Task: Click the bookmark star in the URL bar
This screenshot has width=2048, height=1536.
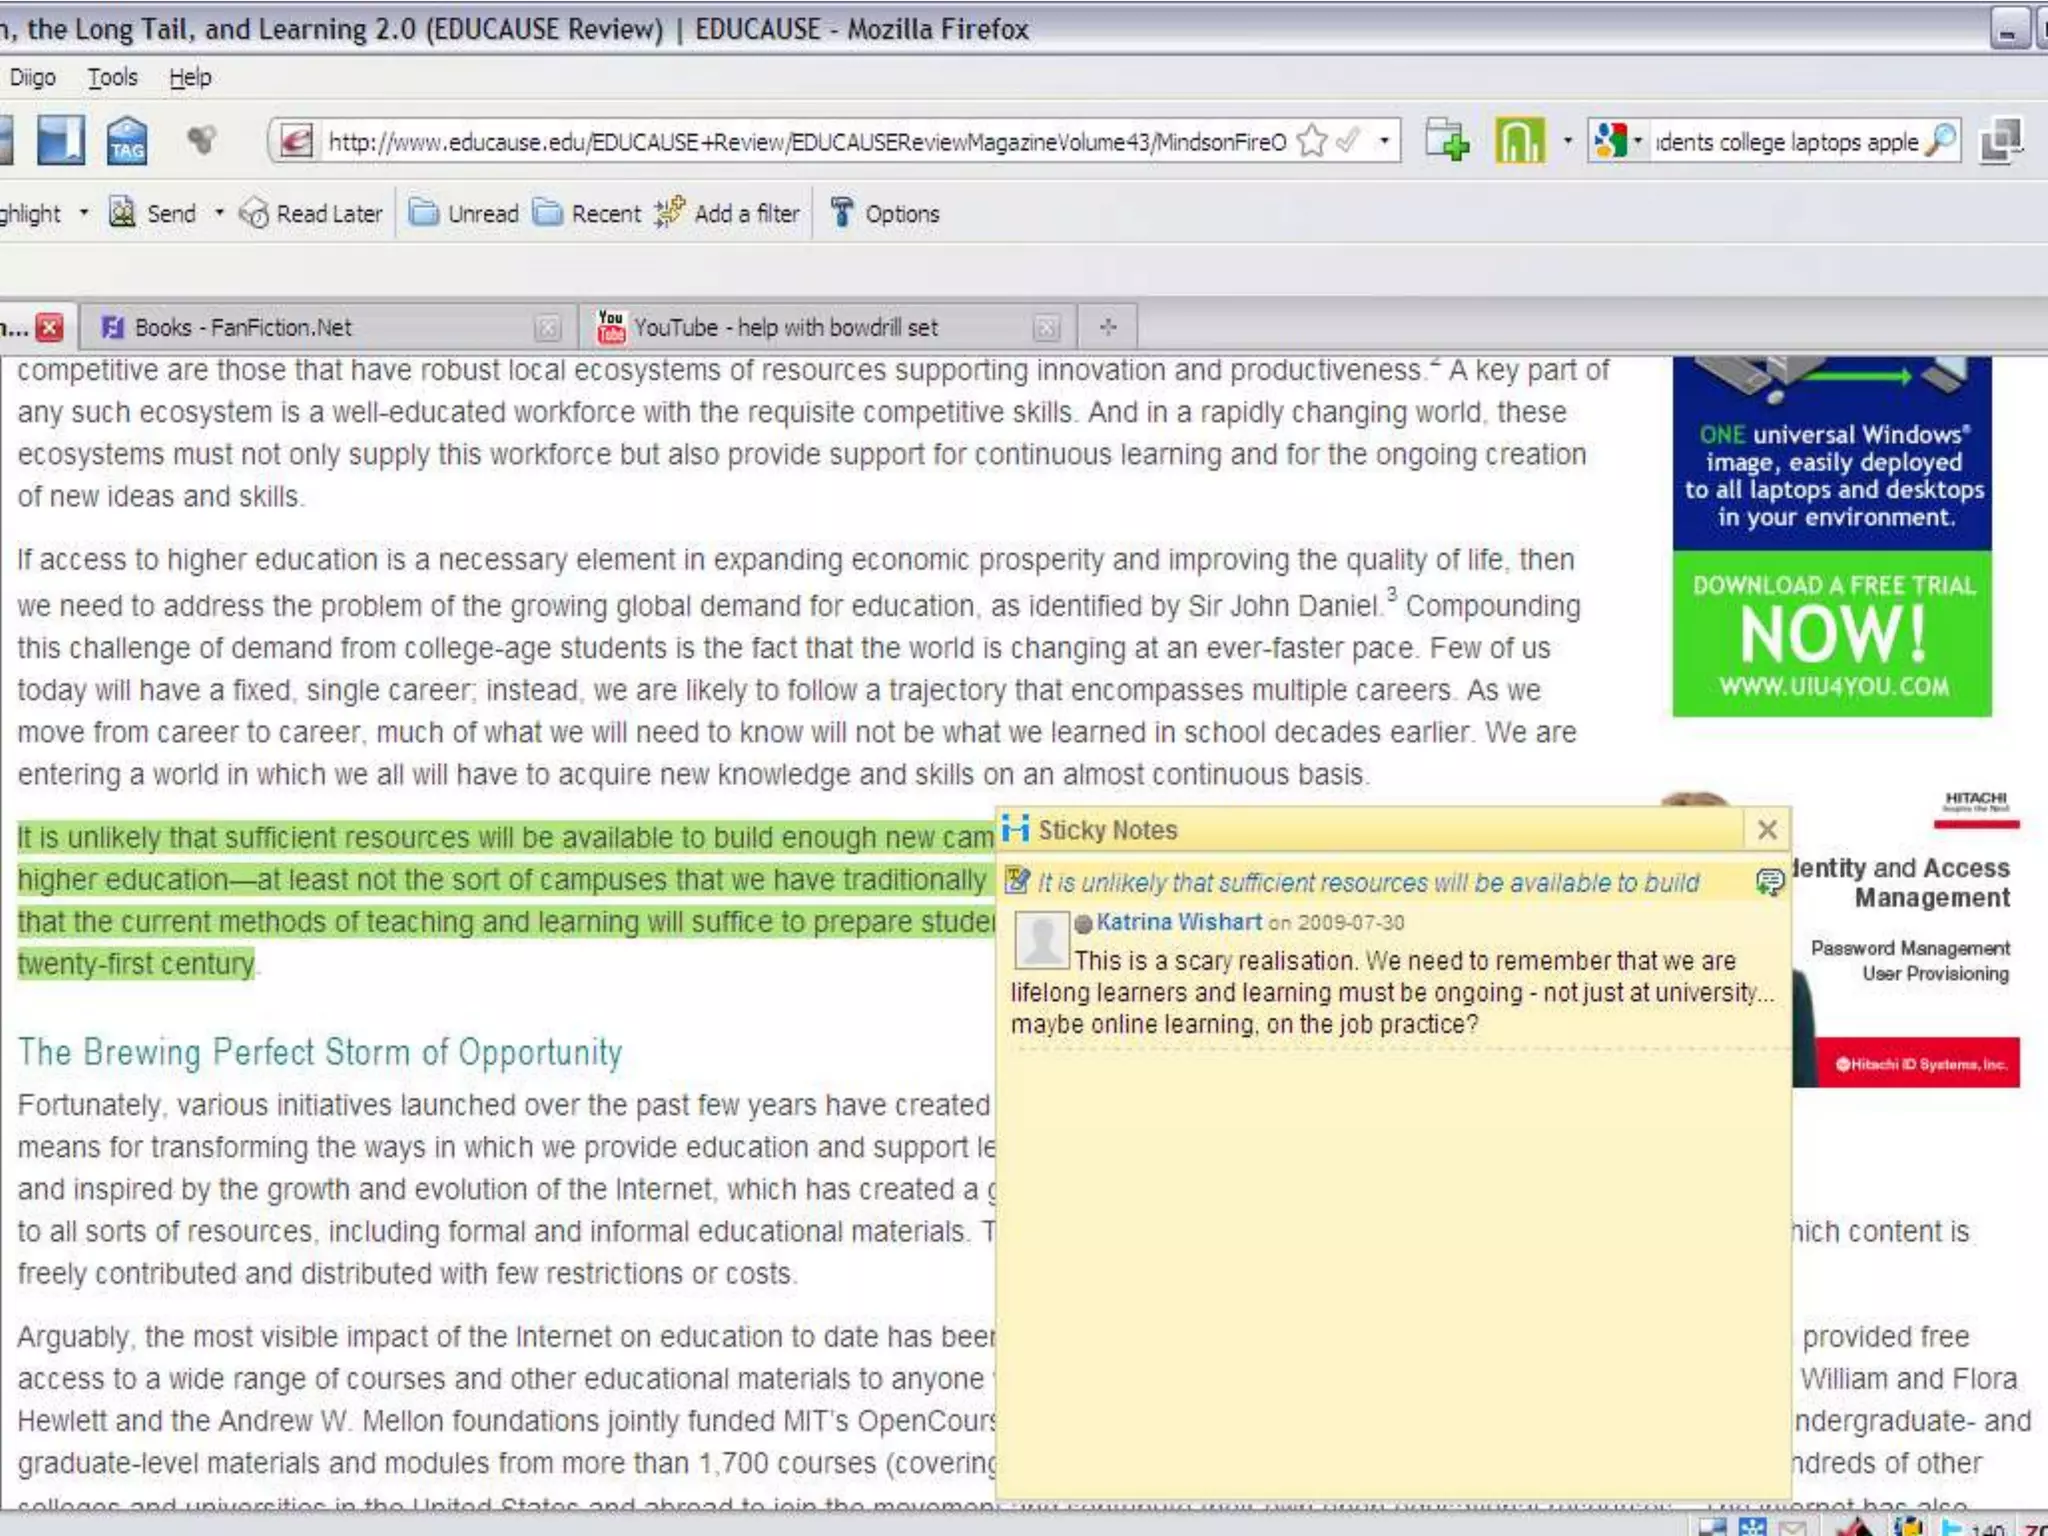Action: (x=1312, y=141)
